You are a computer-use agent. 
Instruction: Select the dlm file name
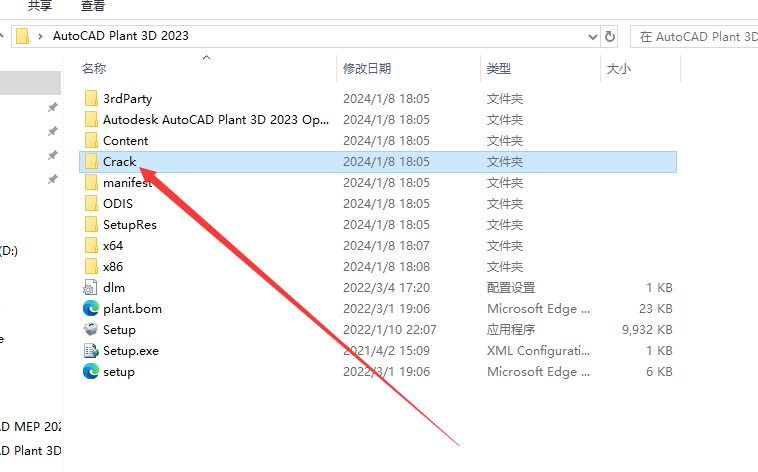pos(114,288)
